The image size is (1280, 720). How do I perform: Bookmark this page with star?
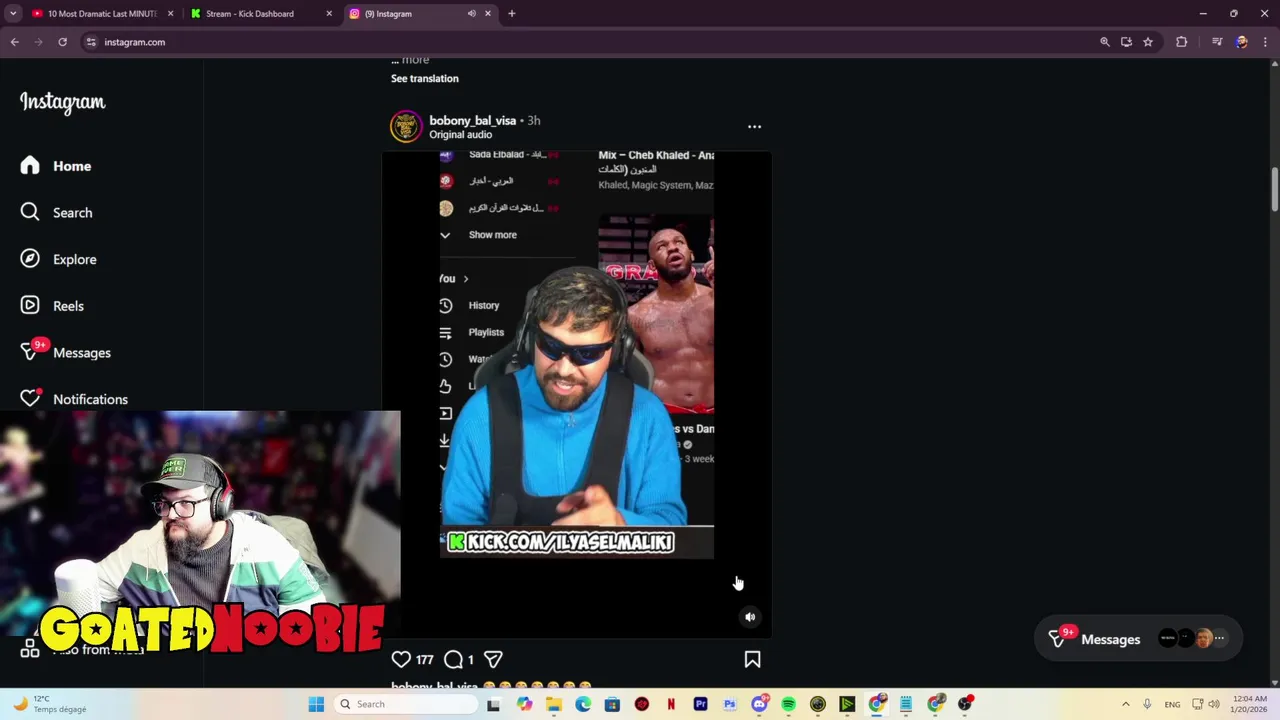(x=1148, y=42)
